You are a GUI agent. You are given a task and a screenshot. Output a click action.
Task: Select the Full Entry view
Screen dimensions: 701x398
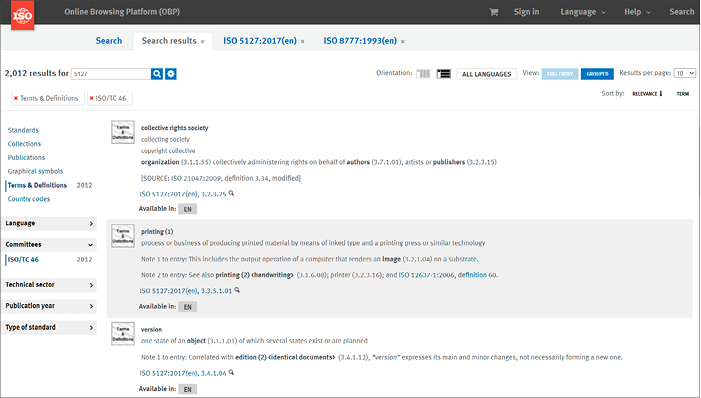tap(560, 74)
